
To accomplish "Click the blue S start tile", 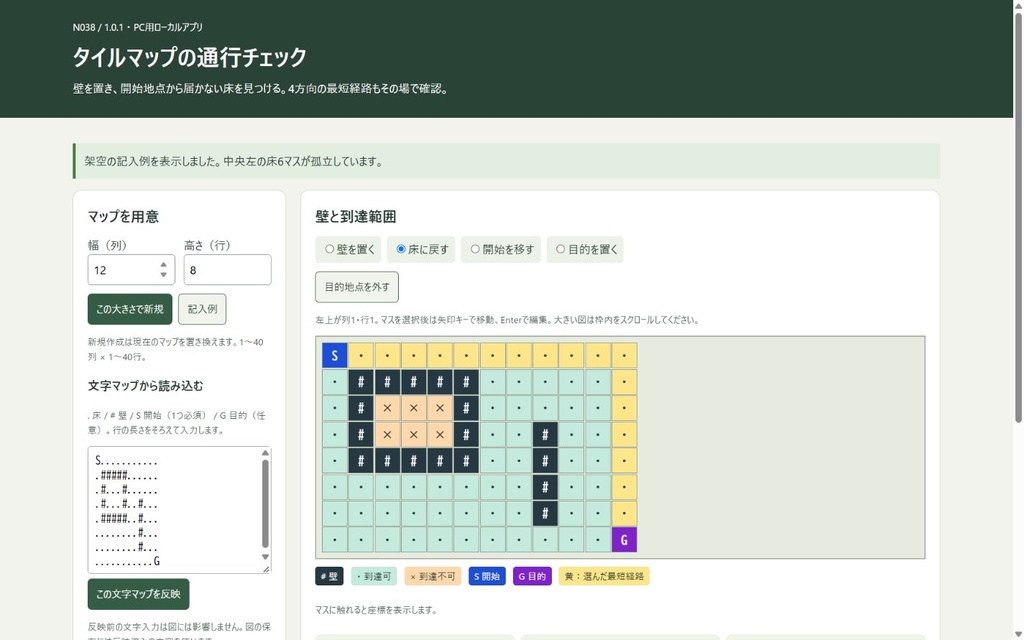I will click(334, 356).
